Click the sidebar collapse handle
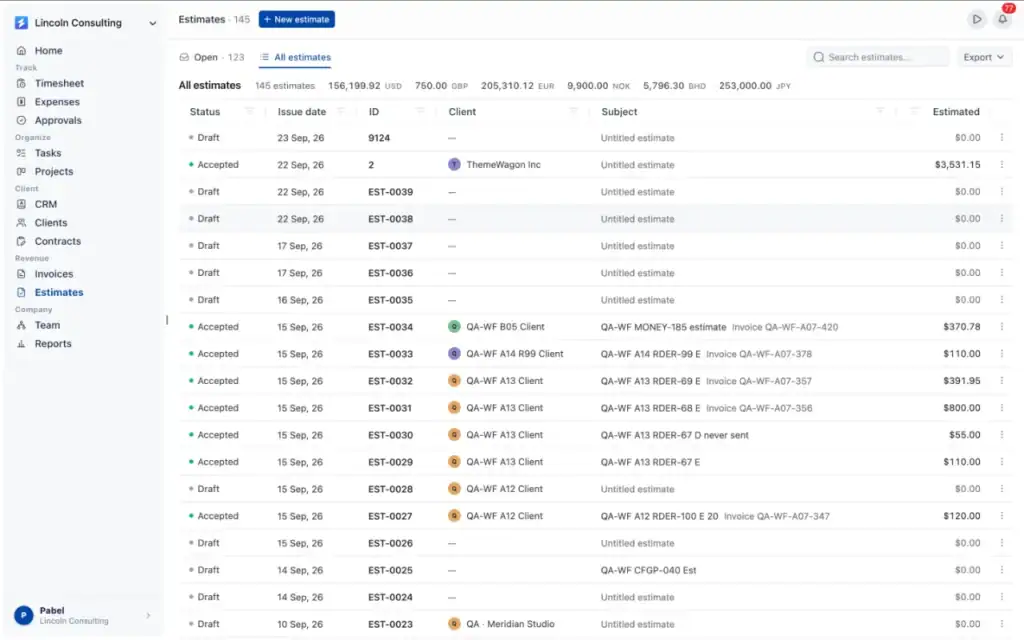The width and height of the screenshot is (1024, 640). 167,320
